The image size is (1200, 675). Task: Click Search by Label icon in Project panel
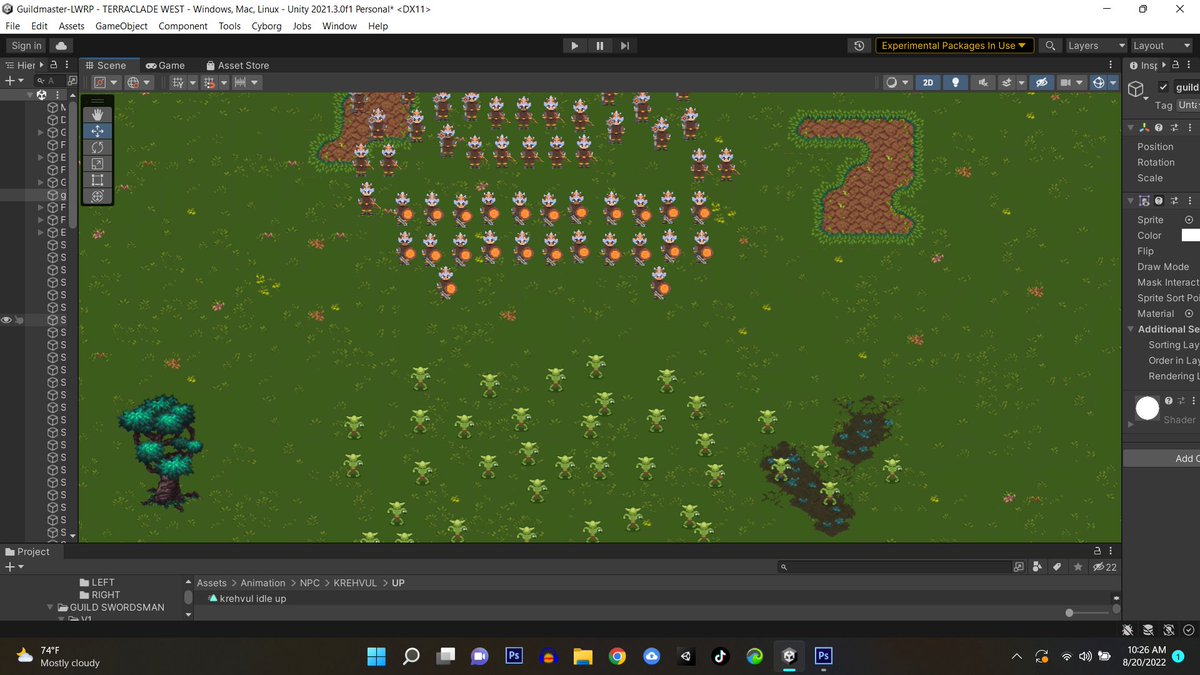tap(1057, 567)
